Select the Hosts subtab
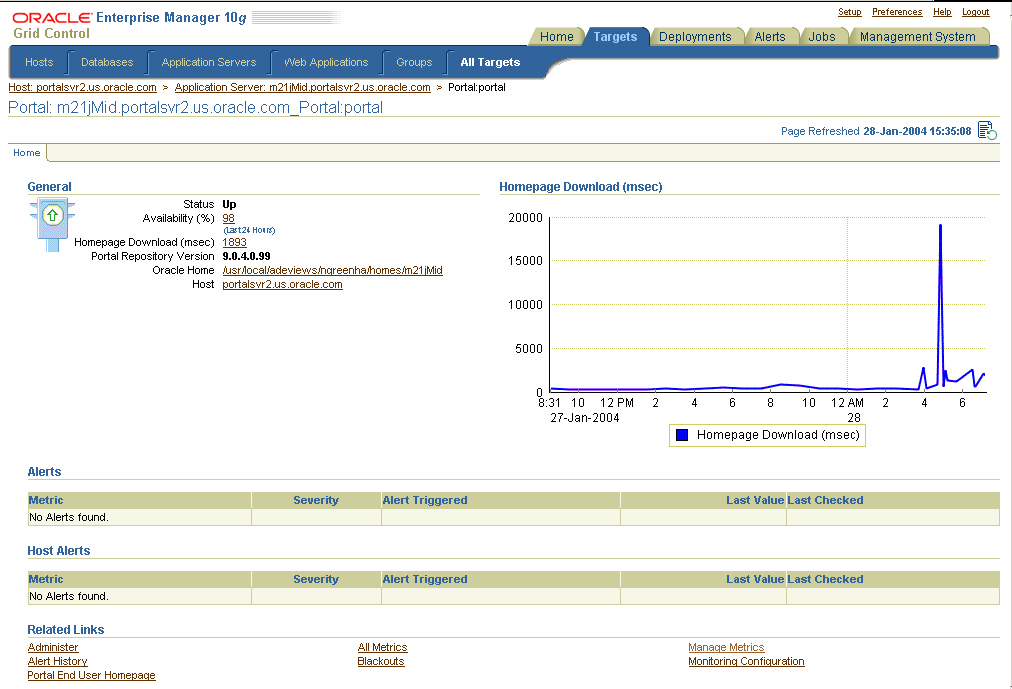Screen dimensions: 1012x689 point(39,62)
